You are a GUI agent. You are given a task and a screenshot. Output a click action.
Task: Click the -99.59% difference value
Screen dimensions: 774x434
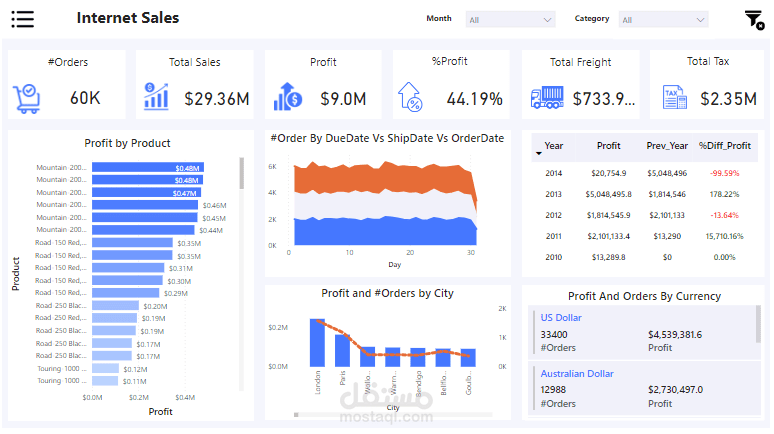pyautogui.click(x=724, y=173)
